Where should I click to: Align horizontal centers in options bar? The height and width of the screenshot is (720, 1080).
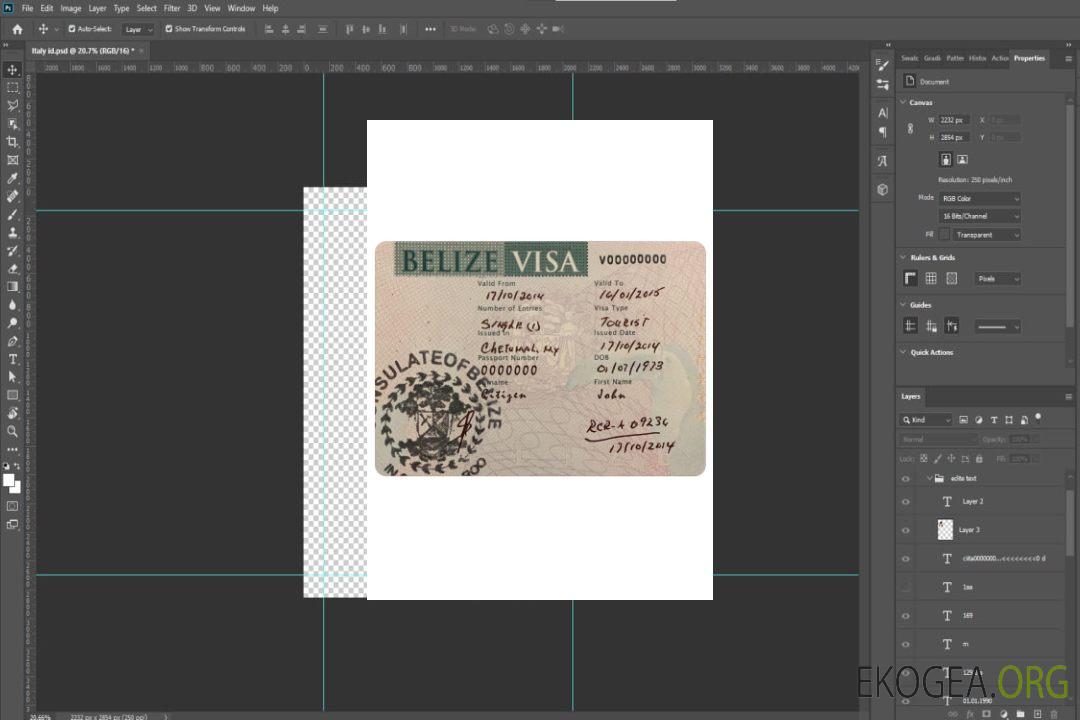click(x=285, y=29)
